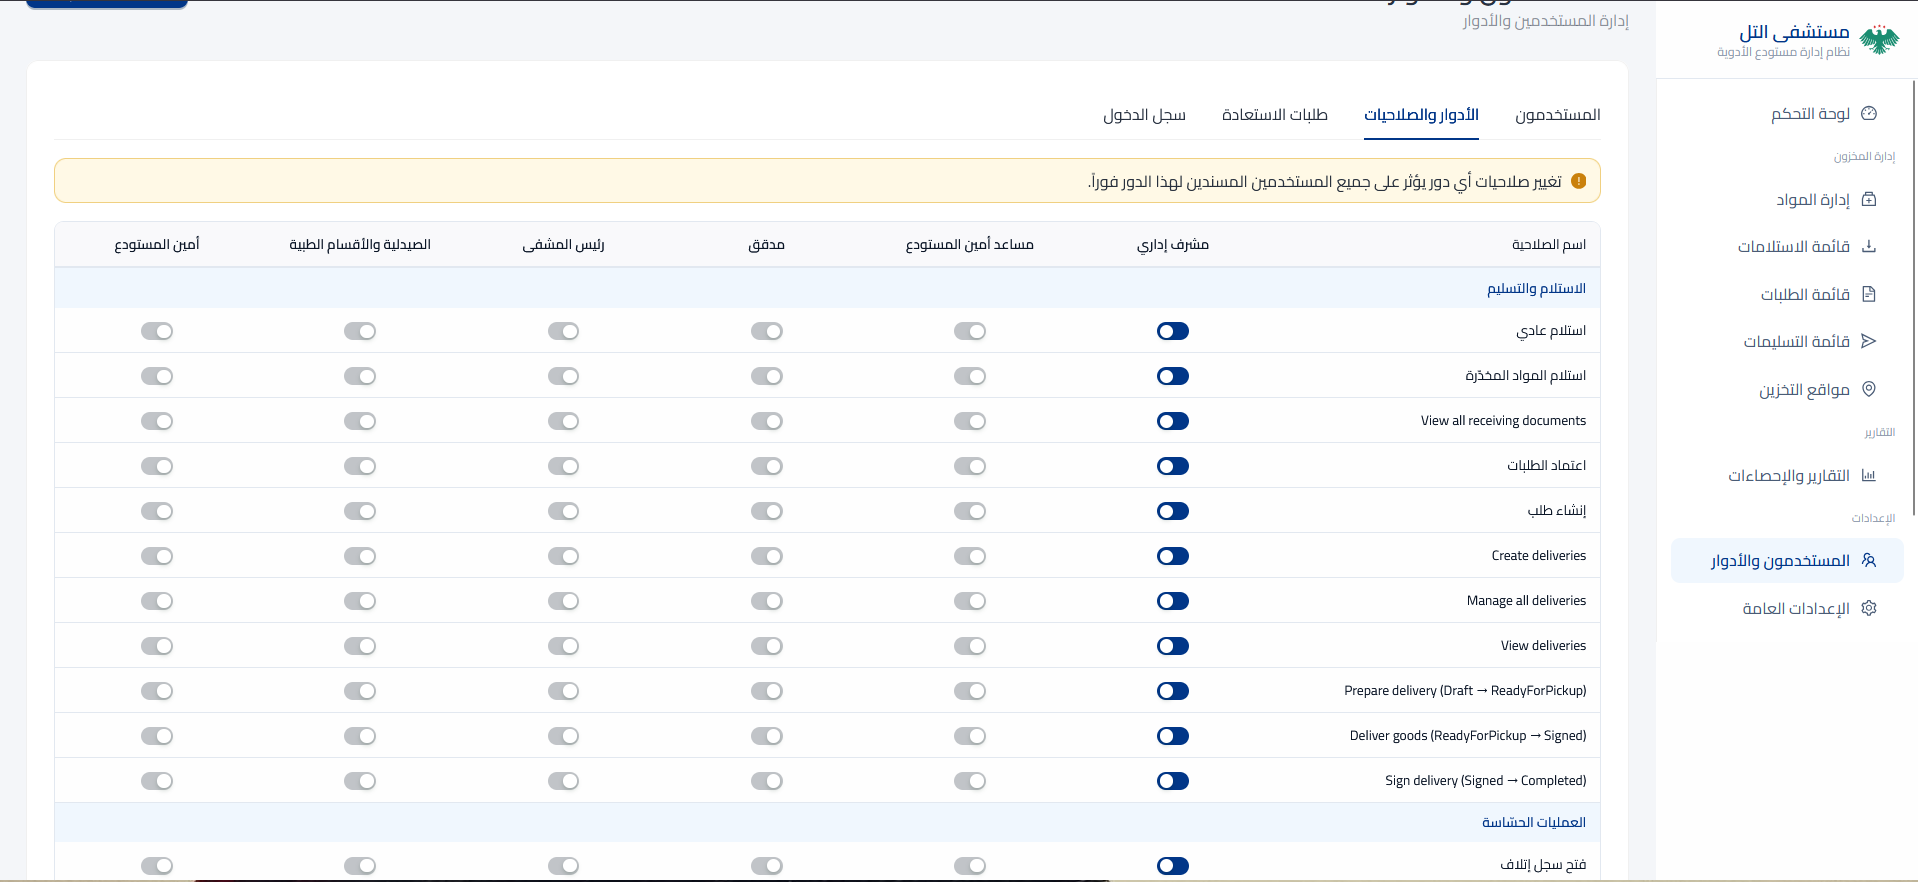Select the الأدوار والصلاحيات tab
Screen dimensions: 1918x882
click(x=1421, y=115)
